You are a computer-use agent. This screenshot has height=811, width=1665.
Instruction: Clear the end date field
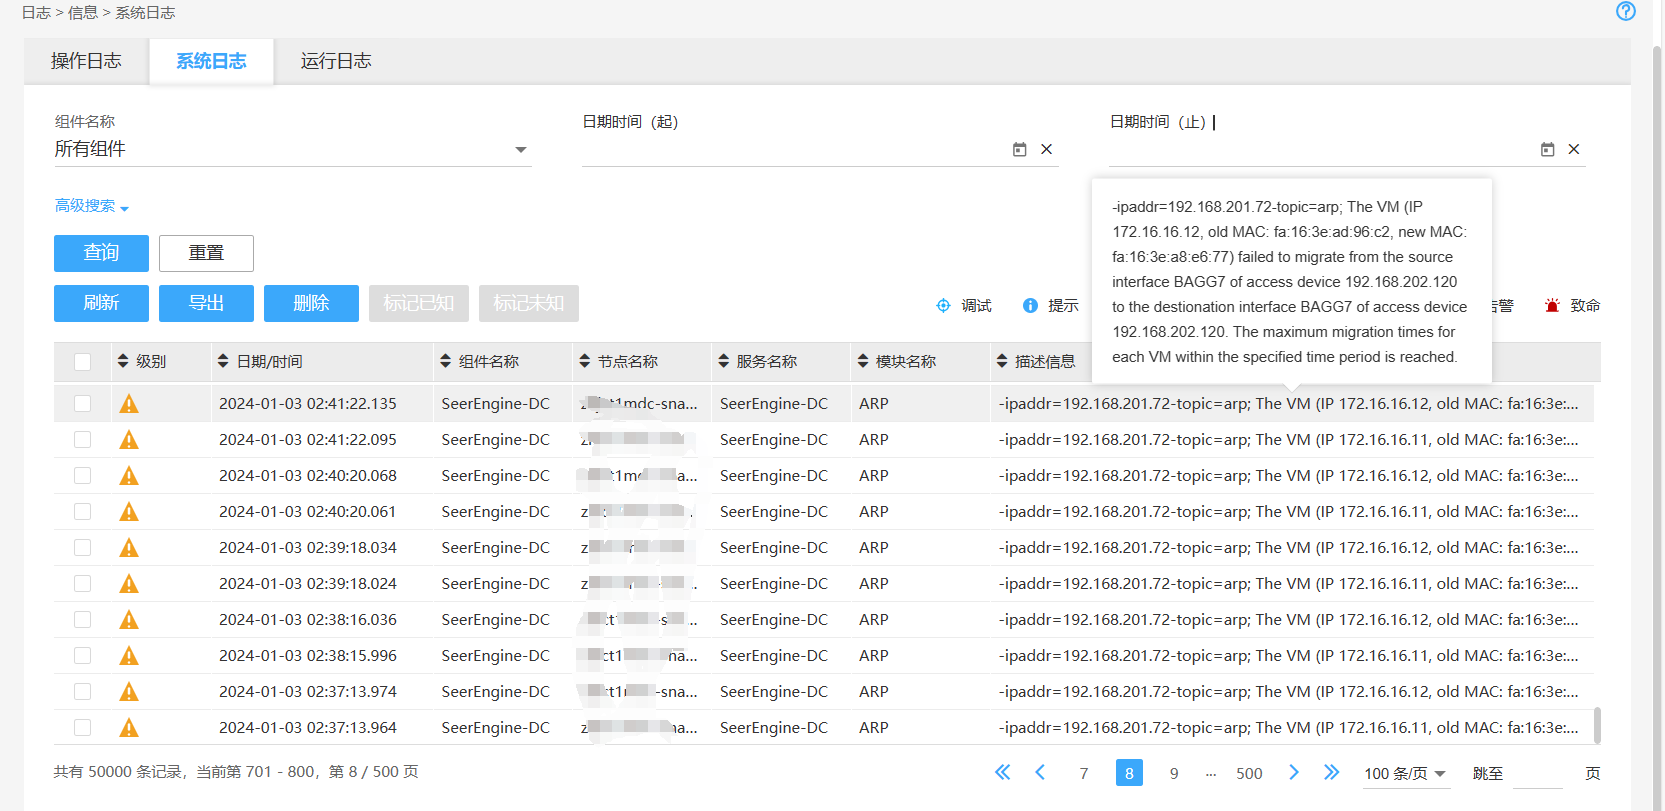1573,149
